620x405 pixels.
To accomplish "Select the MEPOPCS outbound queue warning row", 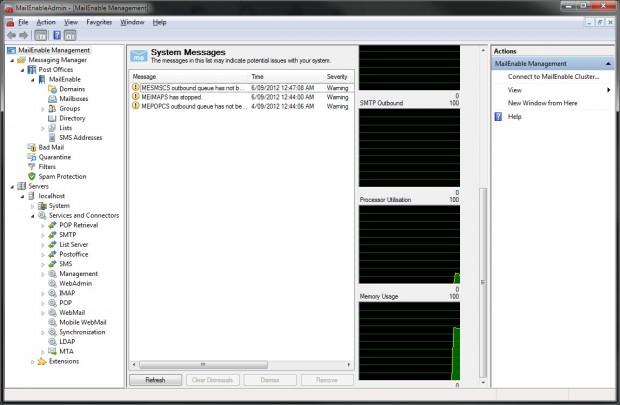I will tap(241, 106).
